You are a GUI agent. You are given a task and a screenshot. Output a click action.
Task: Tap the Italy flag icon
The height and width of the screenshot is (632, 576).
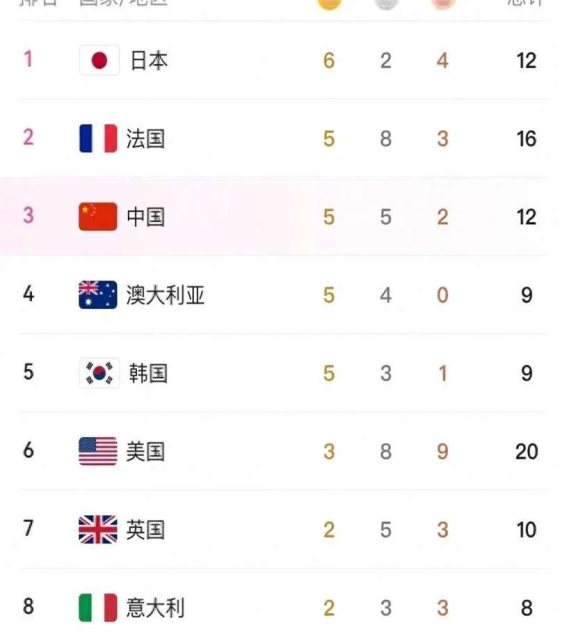click(x=98, y=607)
